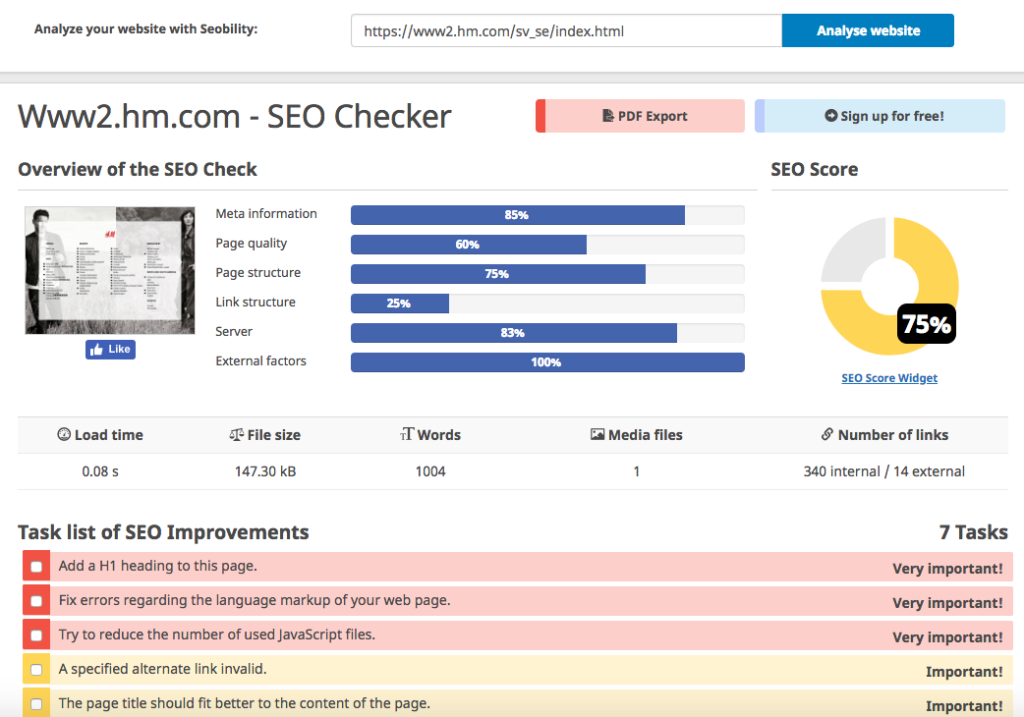This screenshot has height=717, width=1024.
Task: Open the SEO Score Widget link
Action: pyautogui.click(x=889, y=378)
